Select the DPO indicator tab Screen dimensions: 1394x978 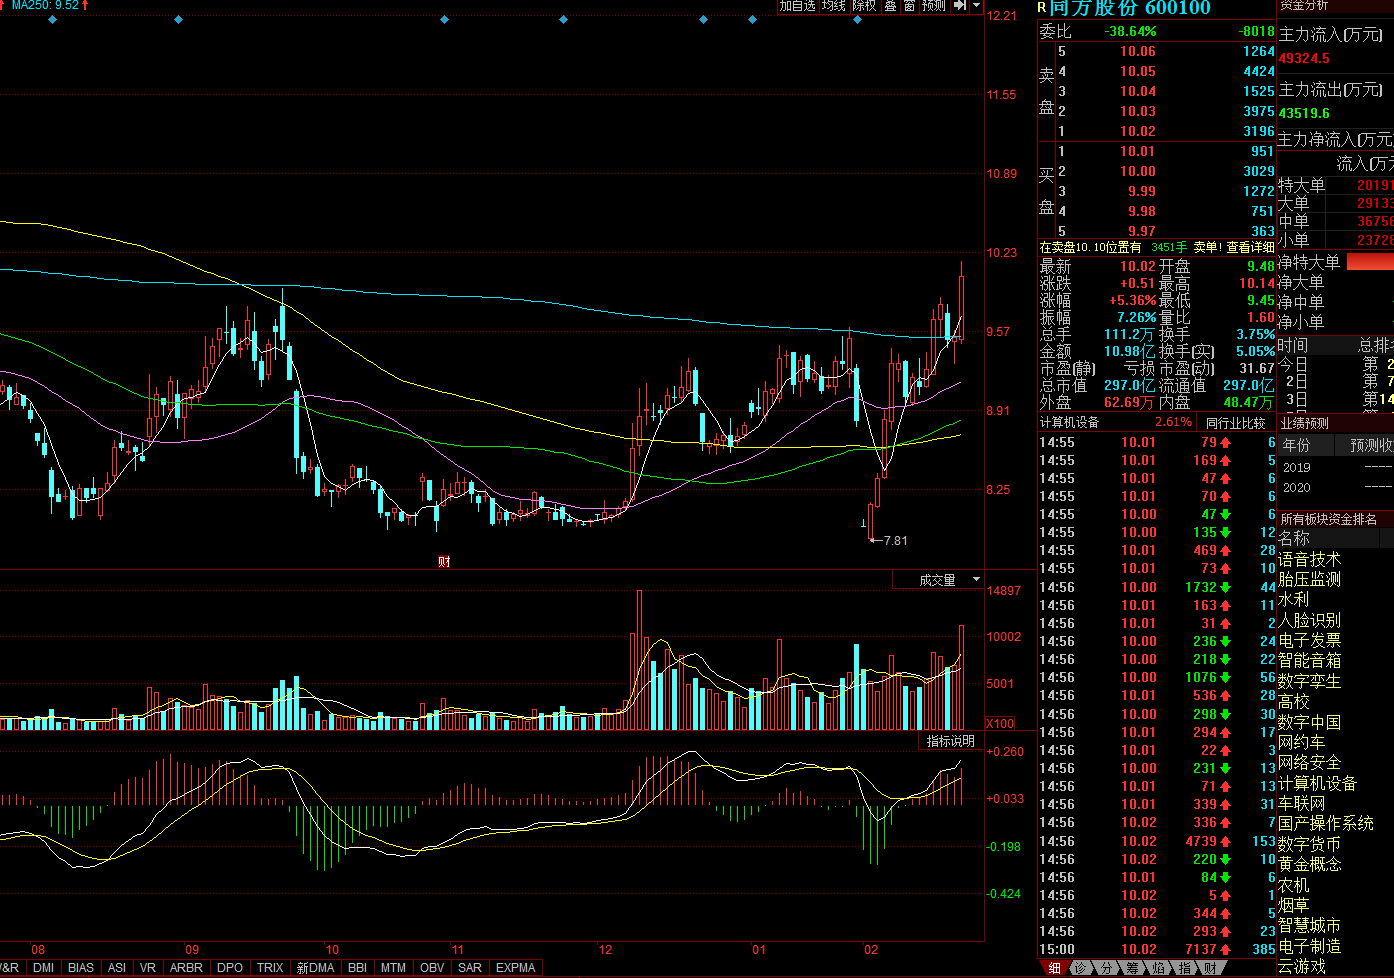click(230, 968)
